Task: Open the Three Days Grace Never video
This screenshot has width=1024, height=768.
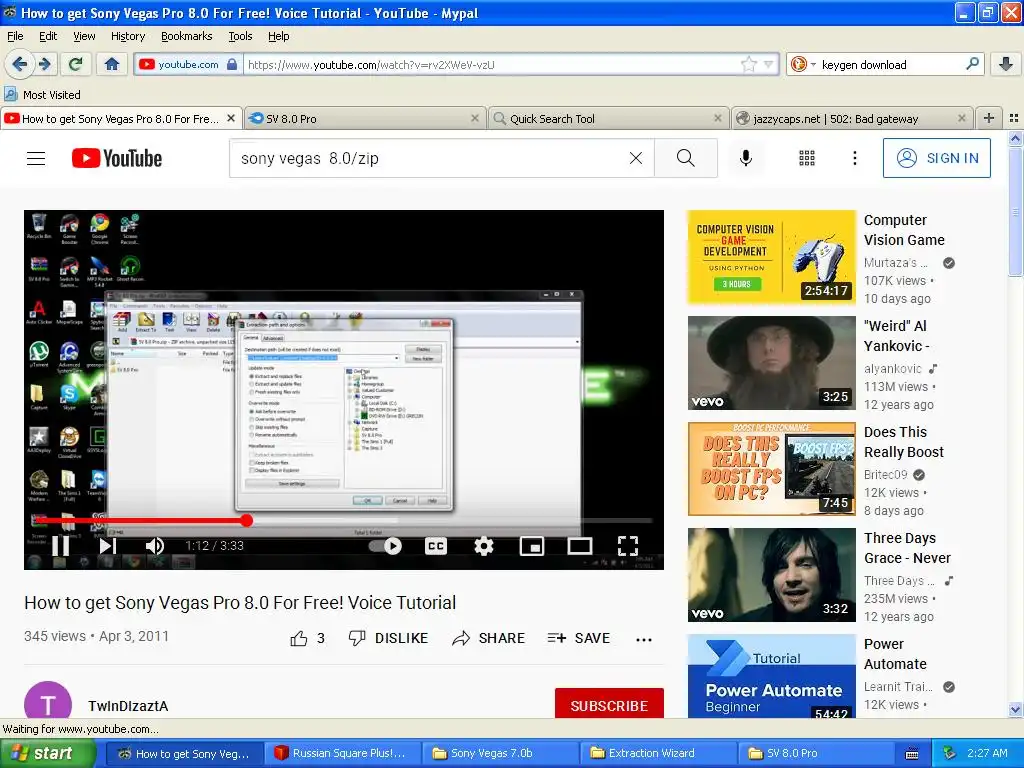Action: coord(771,575)
